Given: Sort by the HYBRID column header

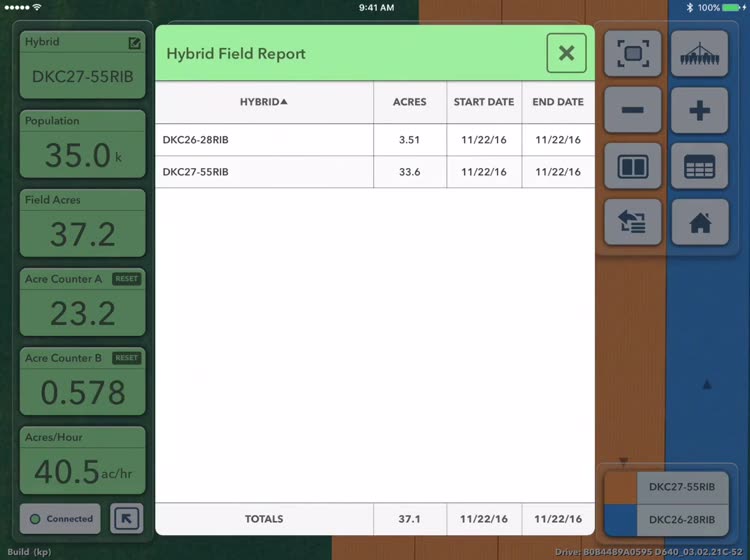Looking at the screenshot, I should tap(264, 102).
